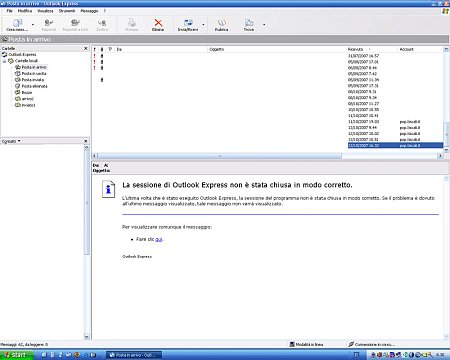Select Outlook Express root in folder tree
This screenshot has width=450, height=360.
[19, 55]
